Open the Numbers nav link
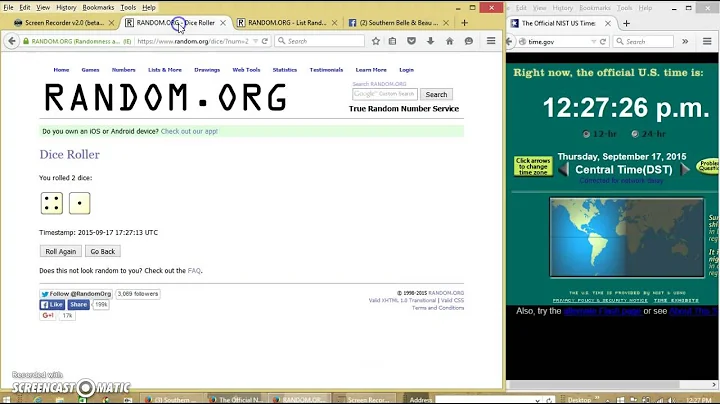720x404 pixels. pyautogui.click(x=124, y=70)
